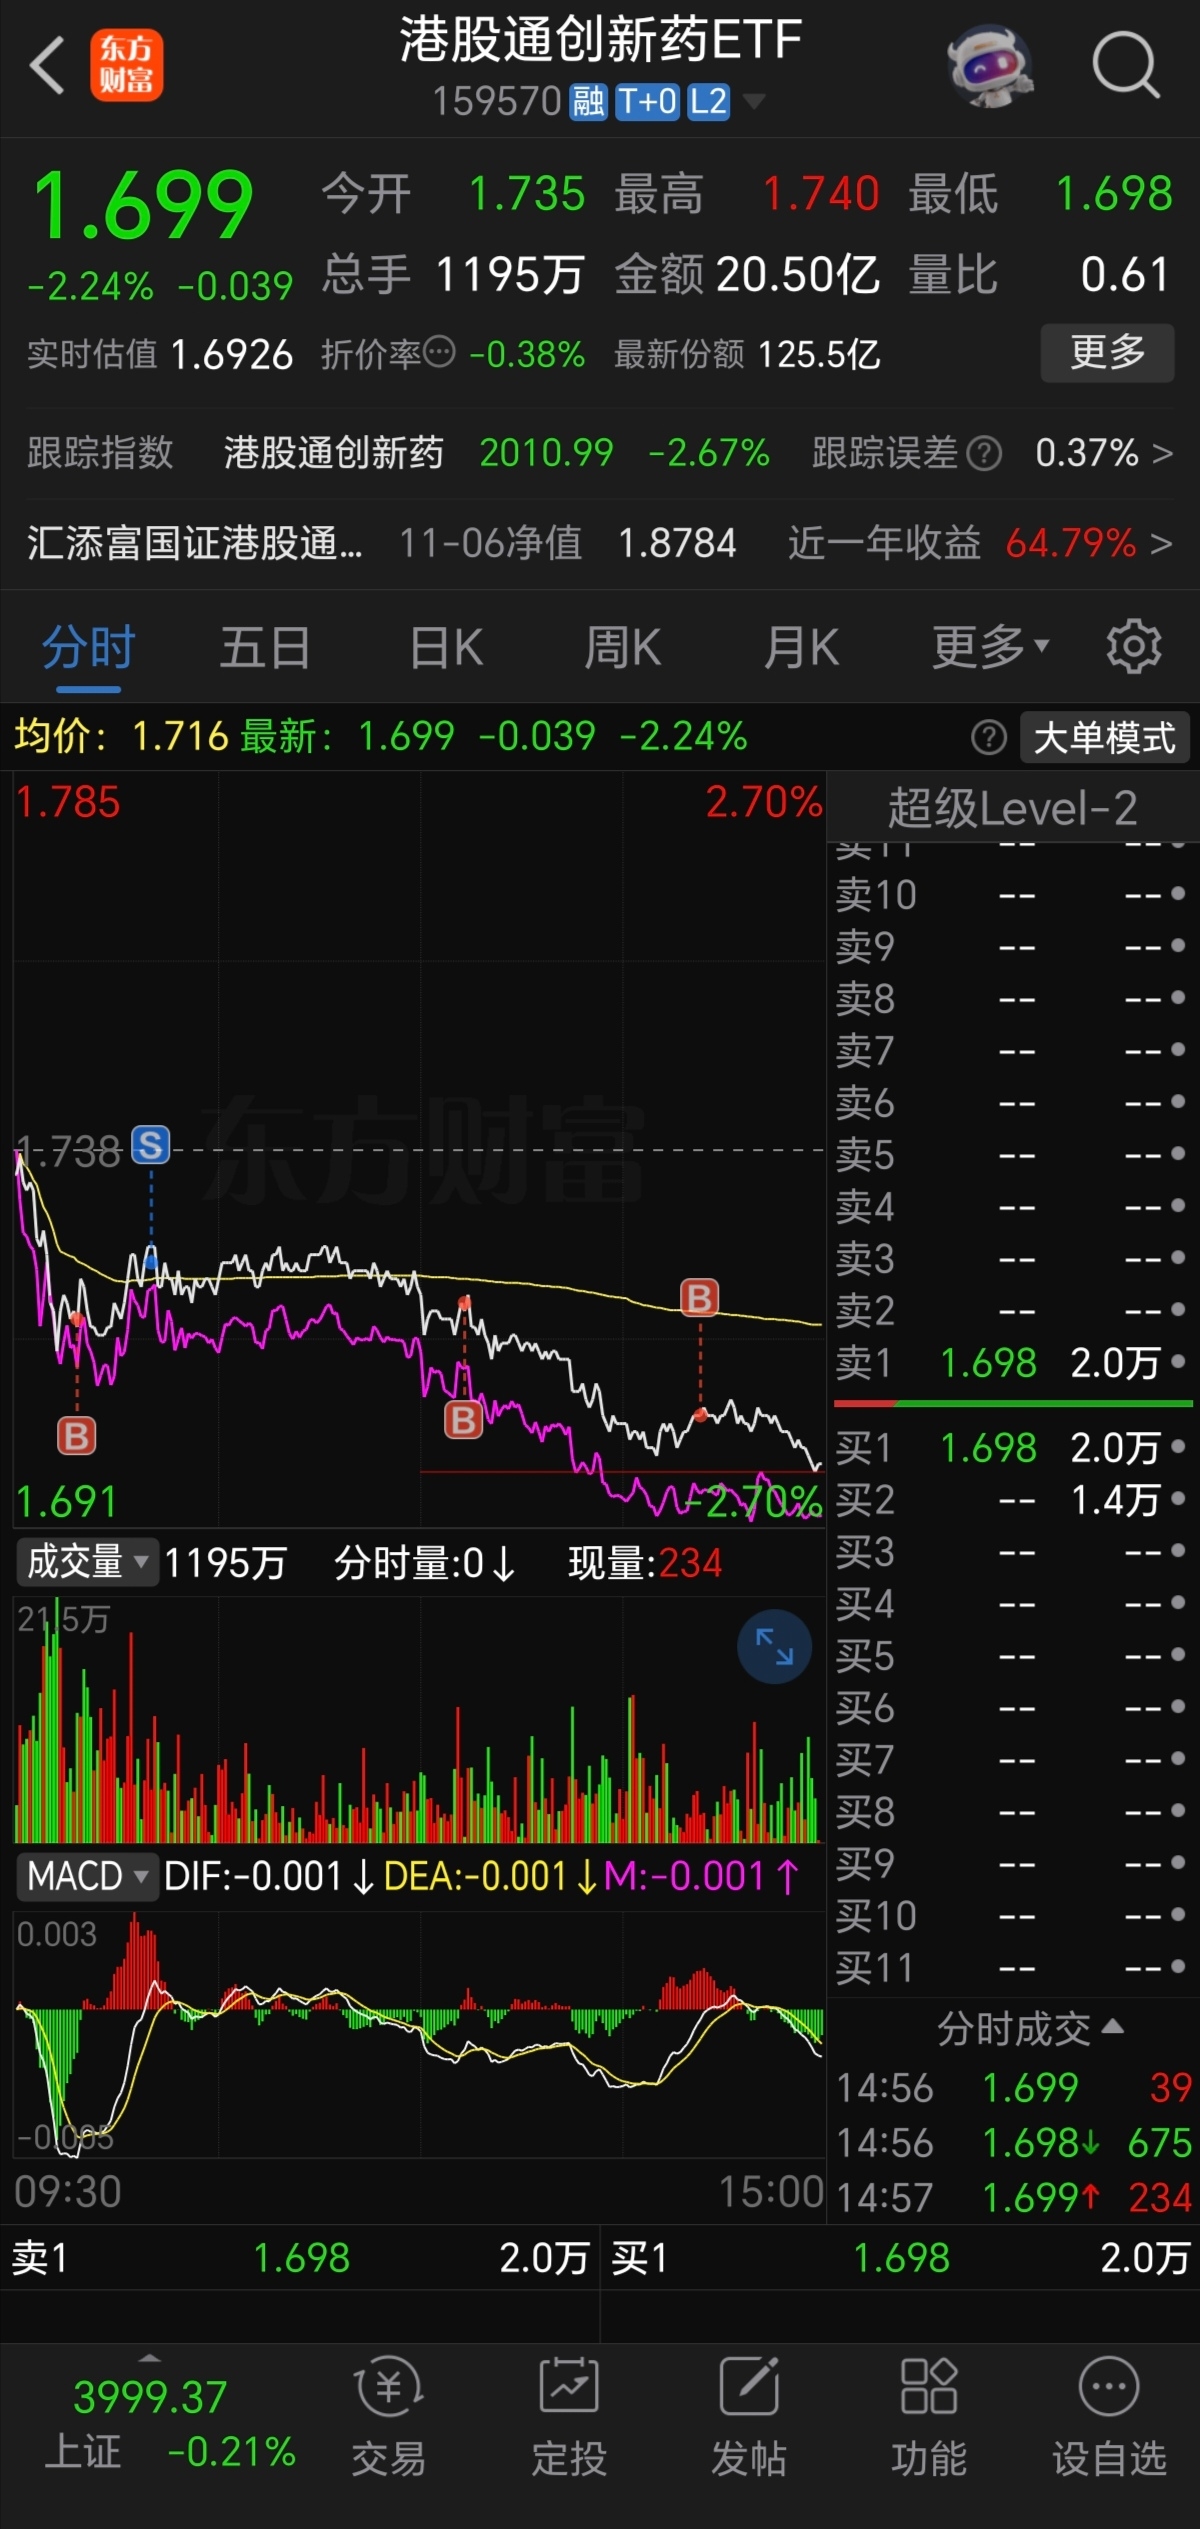Select 14:57 1.699 trade row

pos(1014,2197)
